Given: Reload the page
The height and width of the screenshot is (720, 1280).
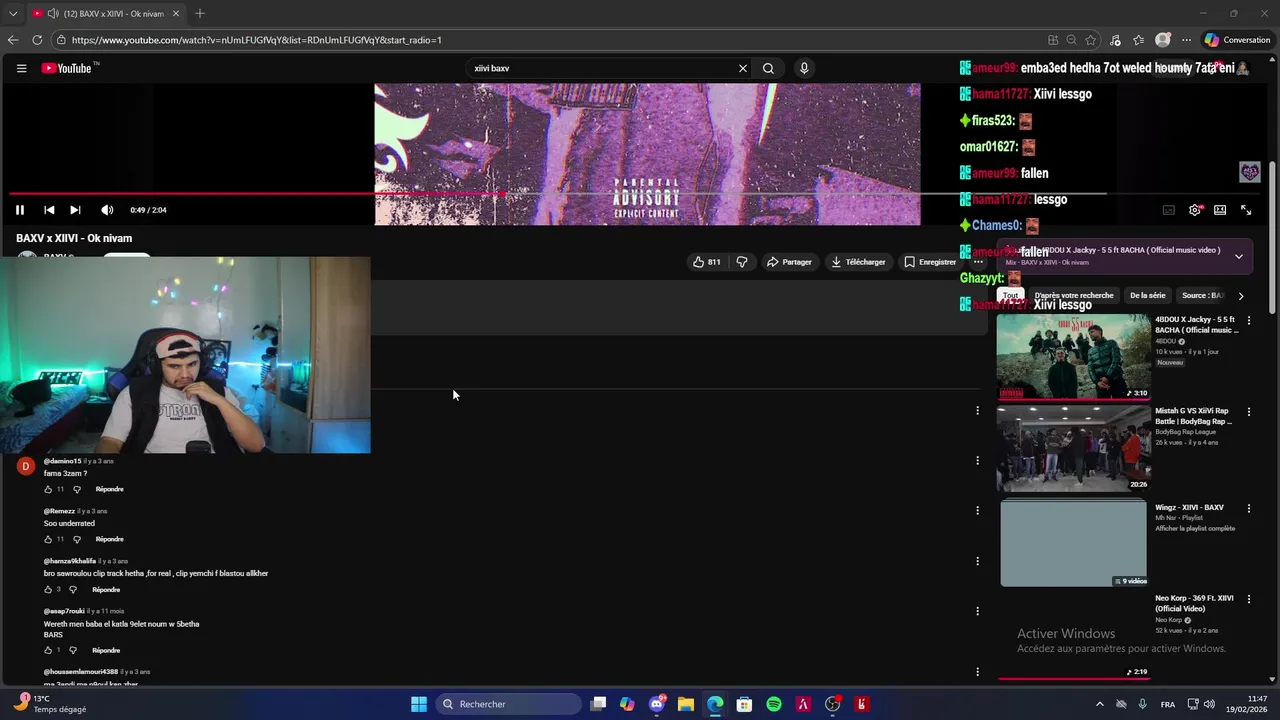Looking at the screenshot, I should [x=37, y=40].
